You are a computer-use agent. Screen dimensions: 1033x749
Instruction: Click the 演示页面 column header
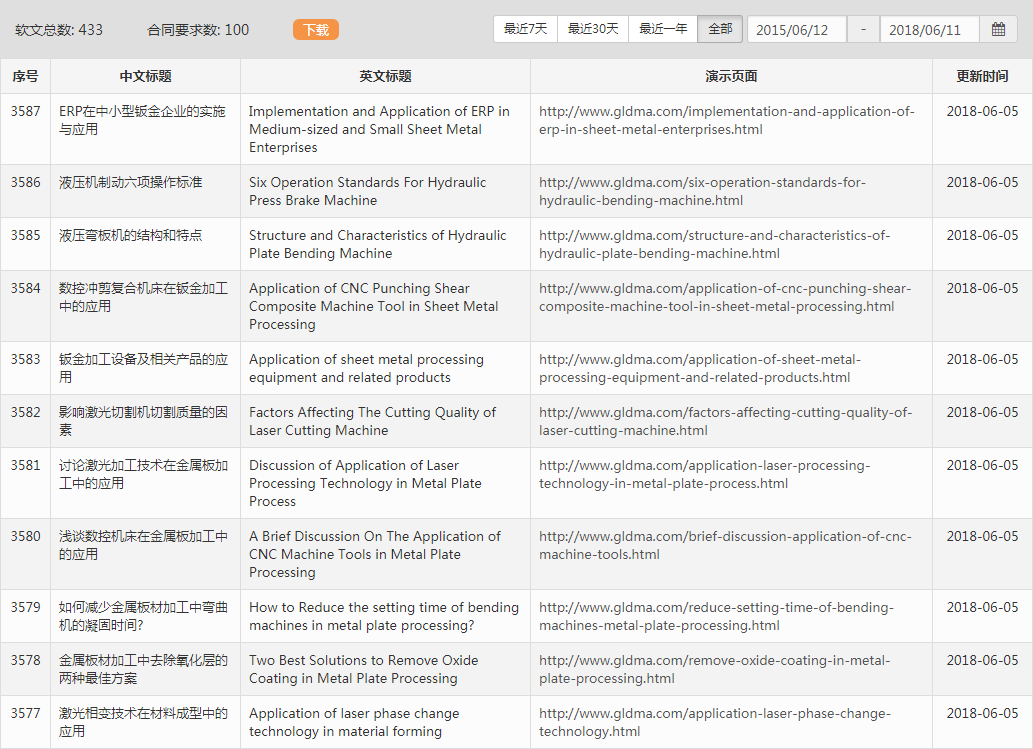[x=731, y=76]
